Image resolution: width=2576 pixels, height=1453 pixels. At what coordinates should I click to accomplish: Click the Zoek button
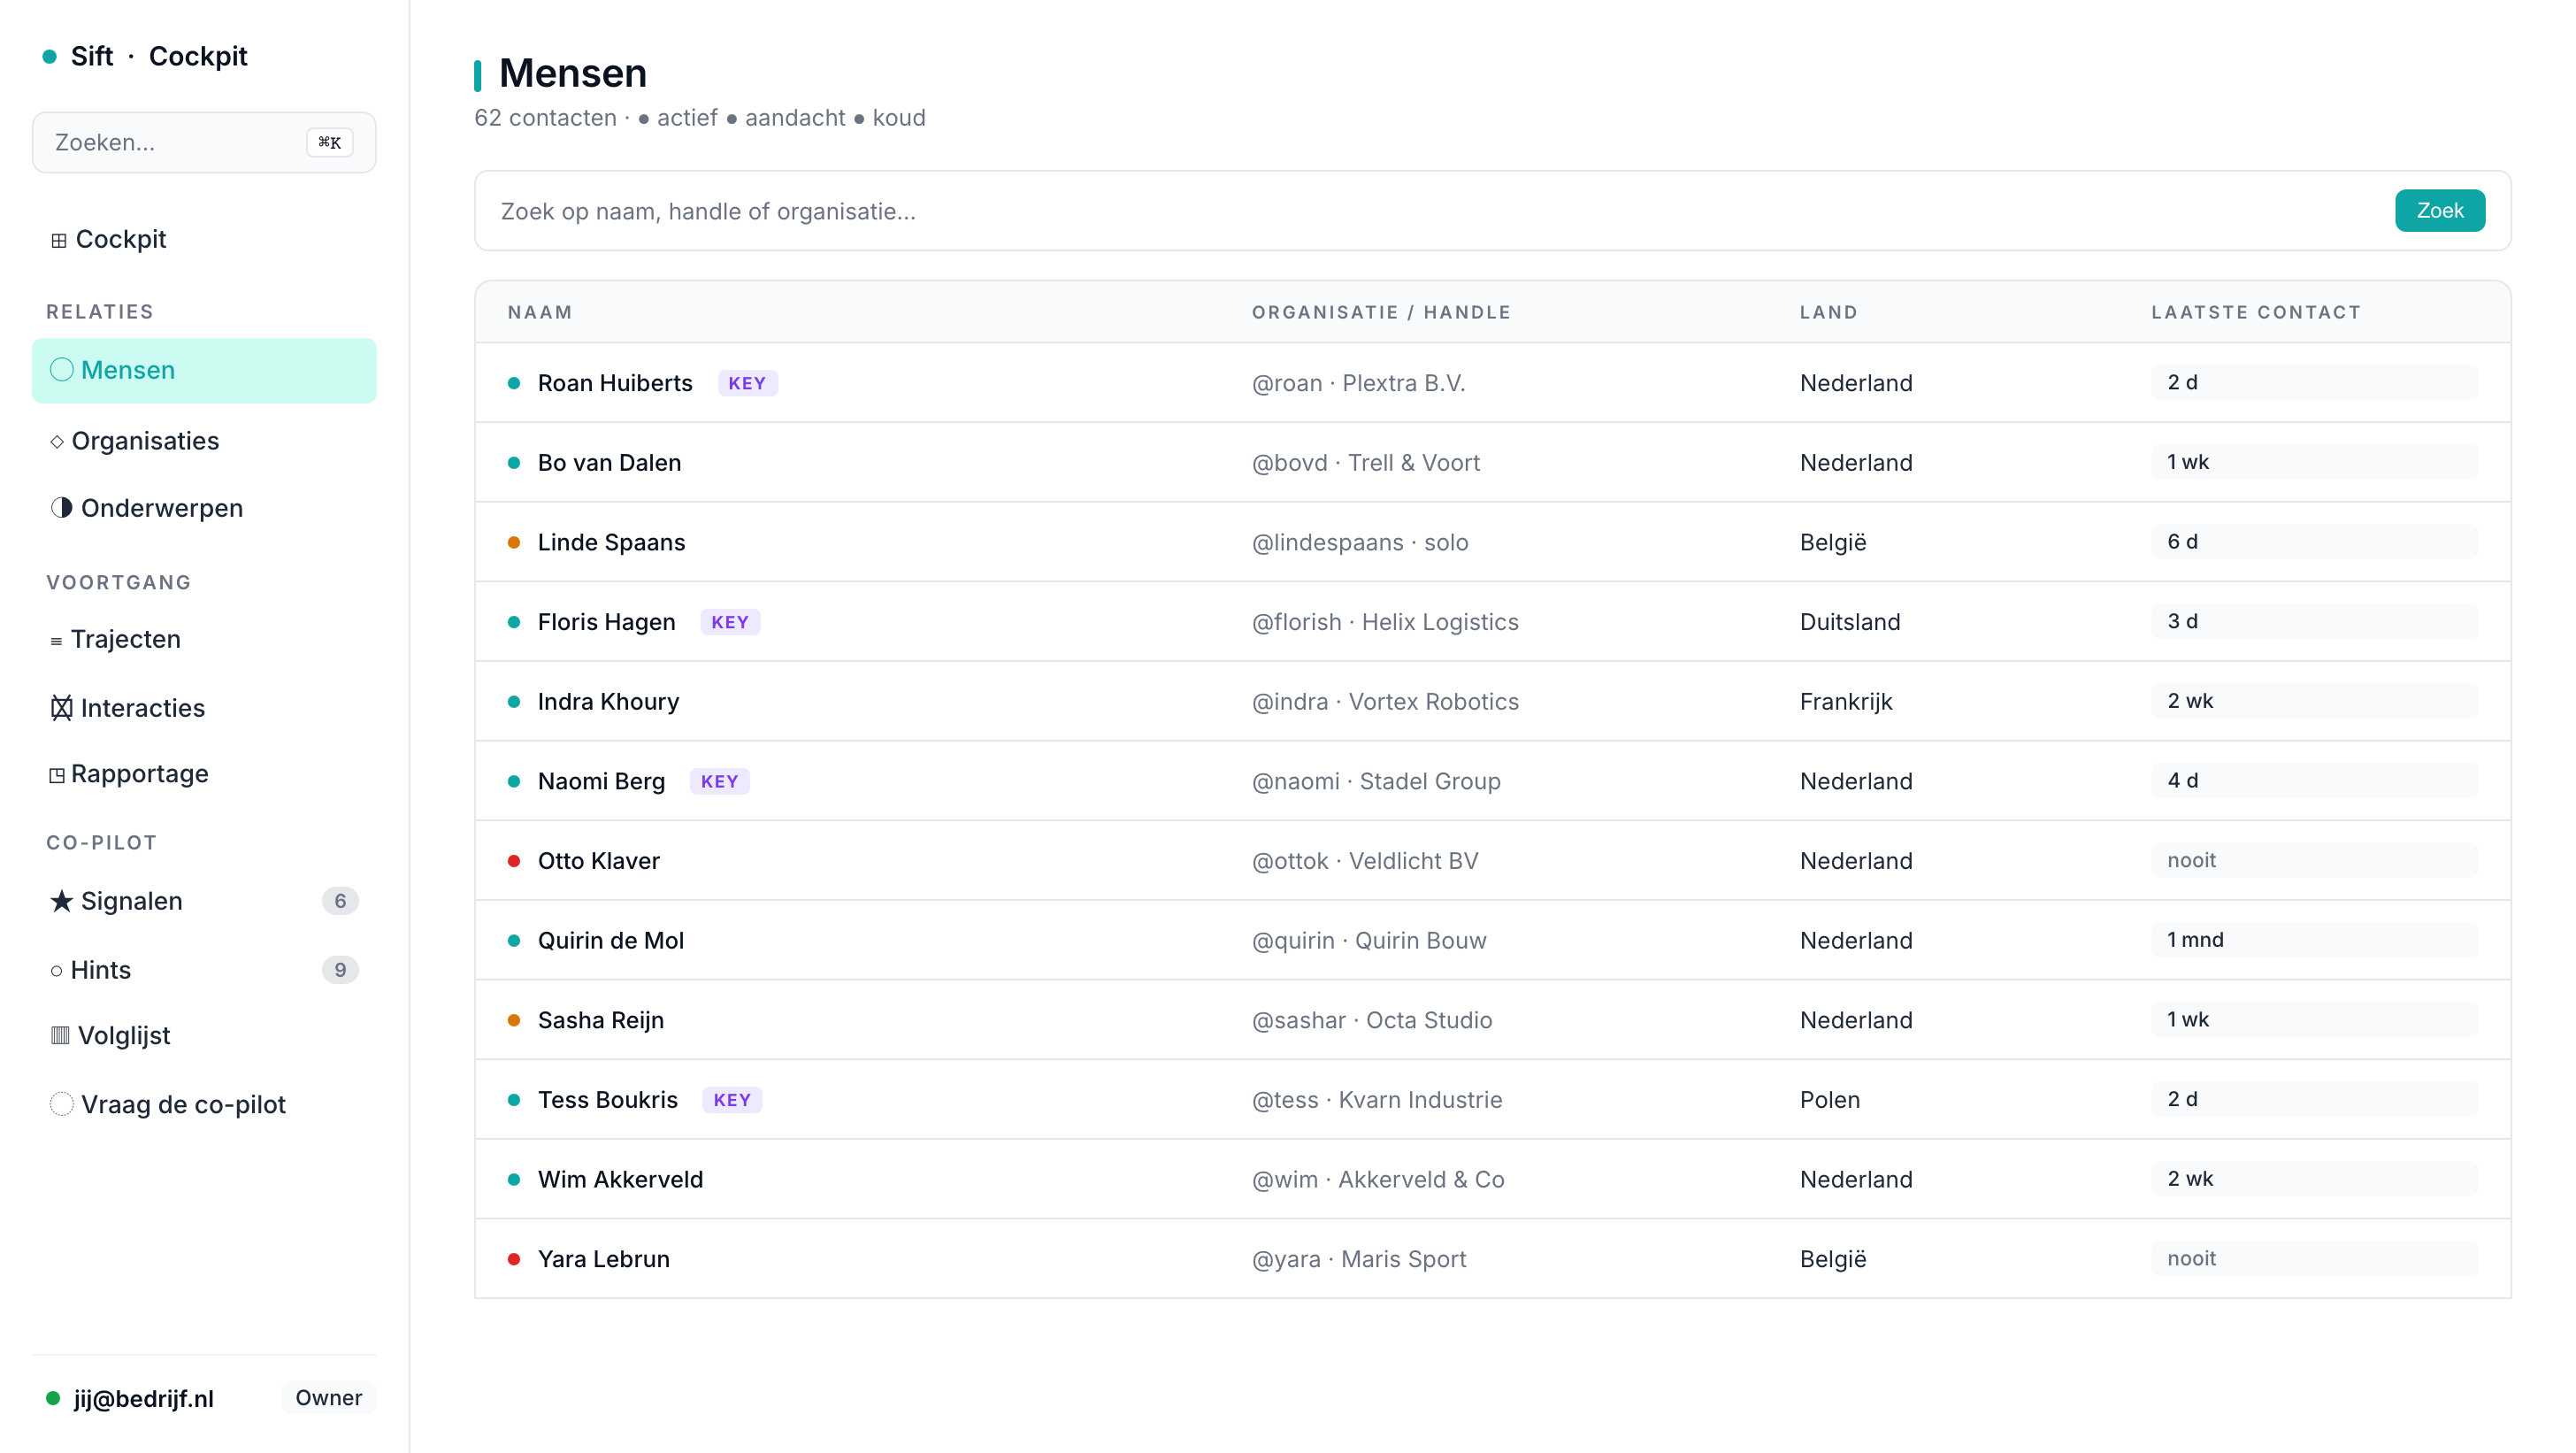(2439, 211)
